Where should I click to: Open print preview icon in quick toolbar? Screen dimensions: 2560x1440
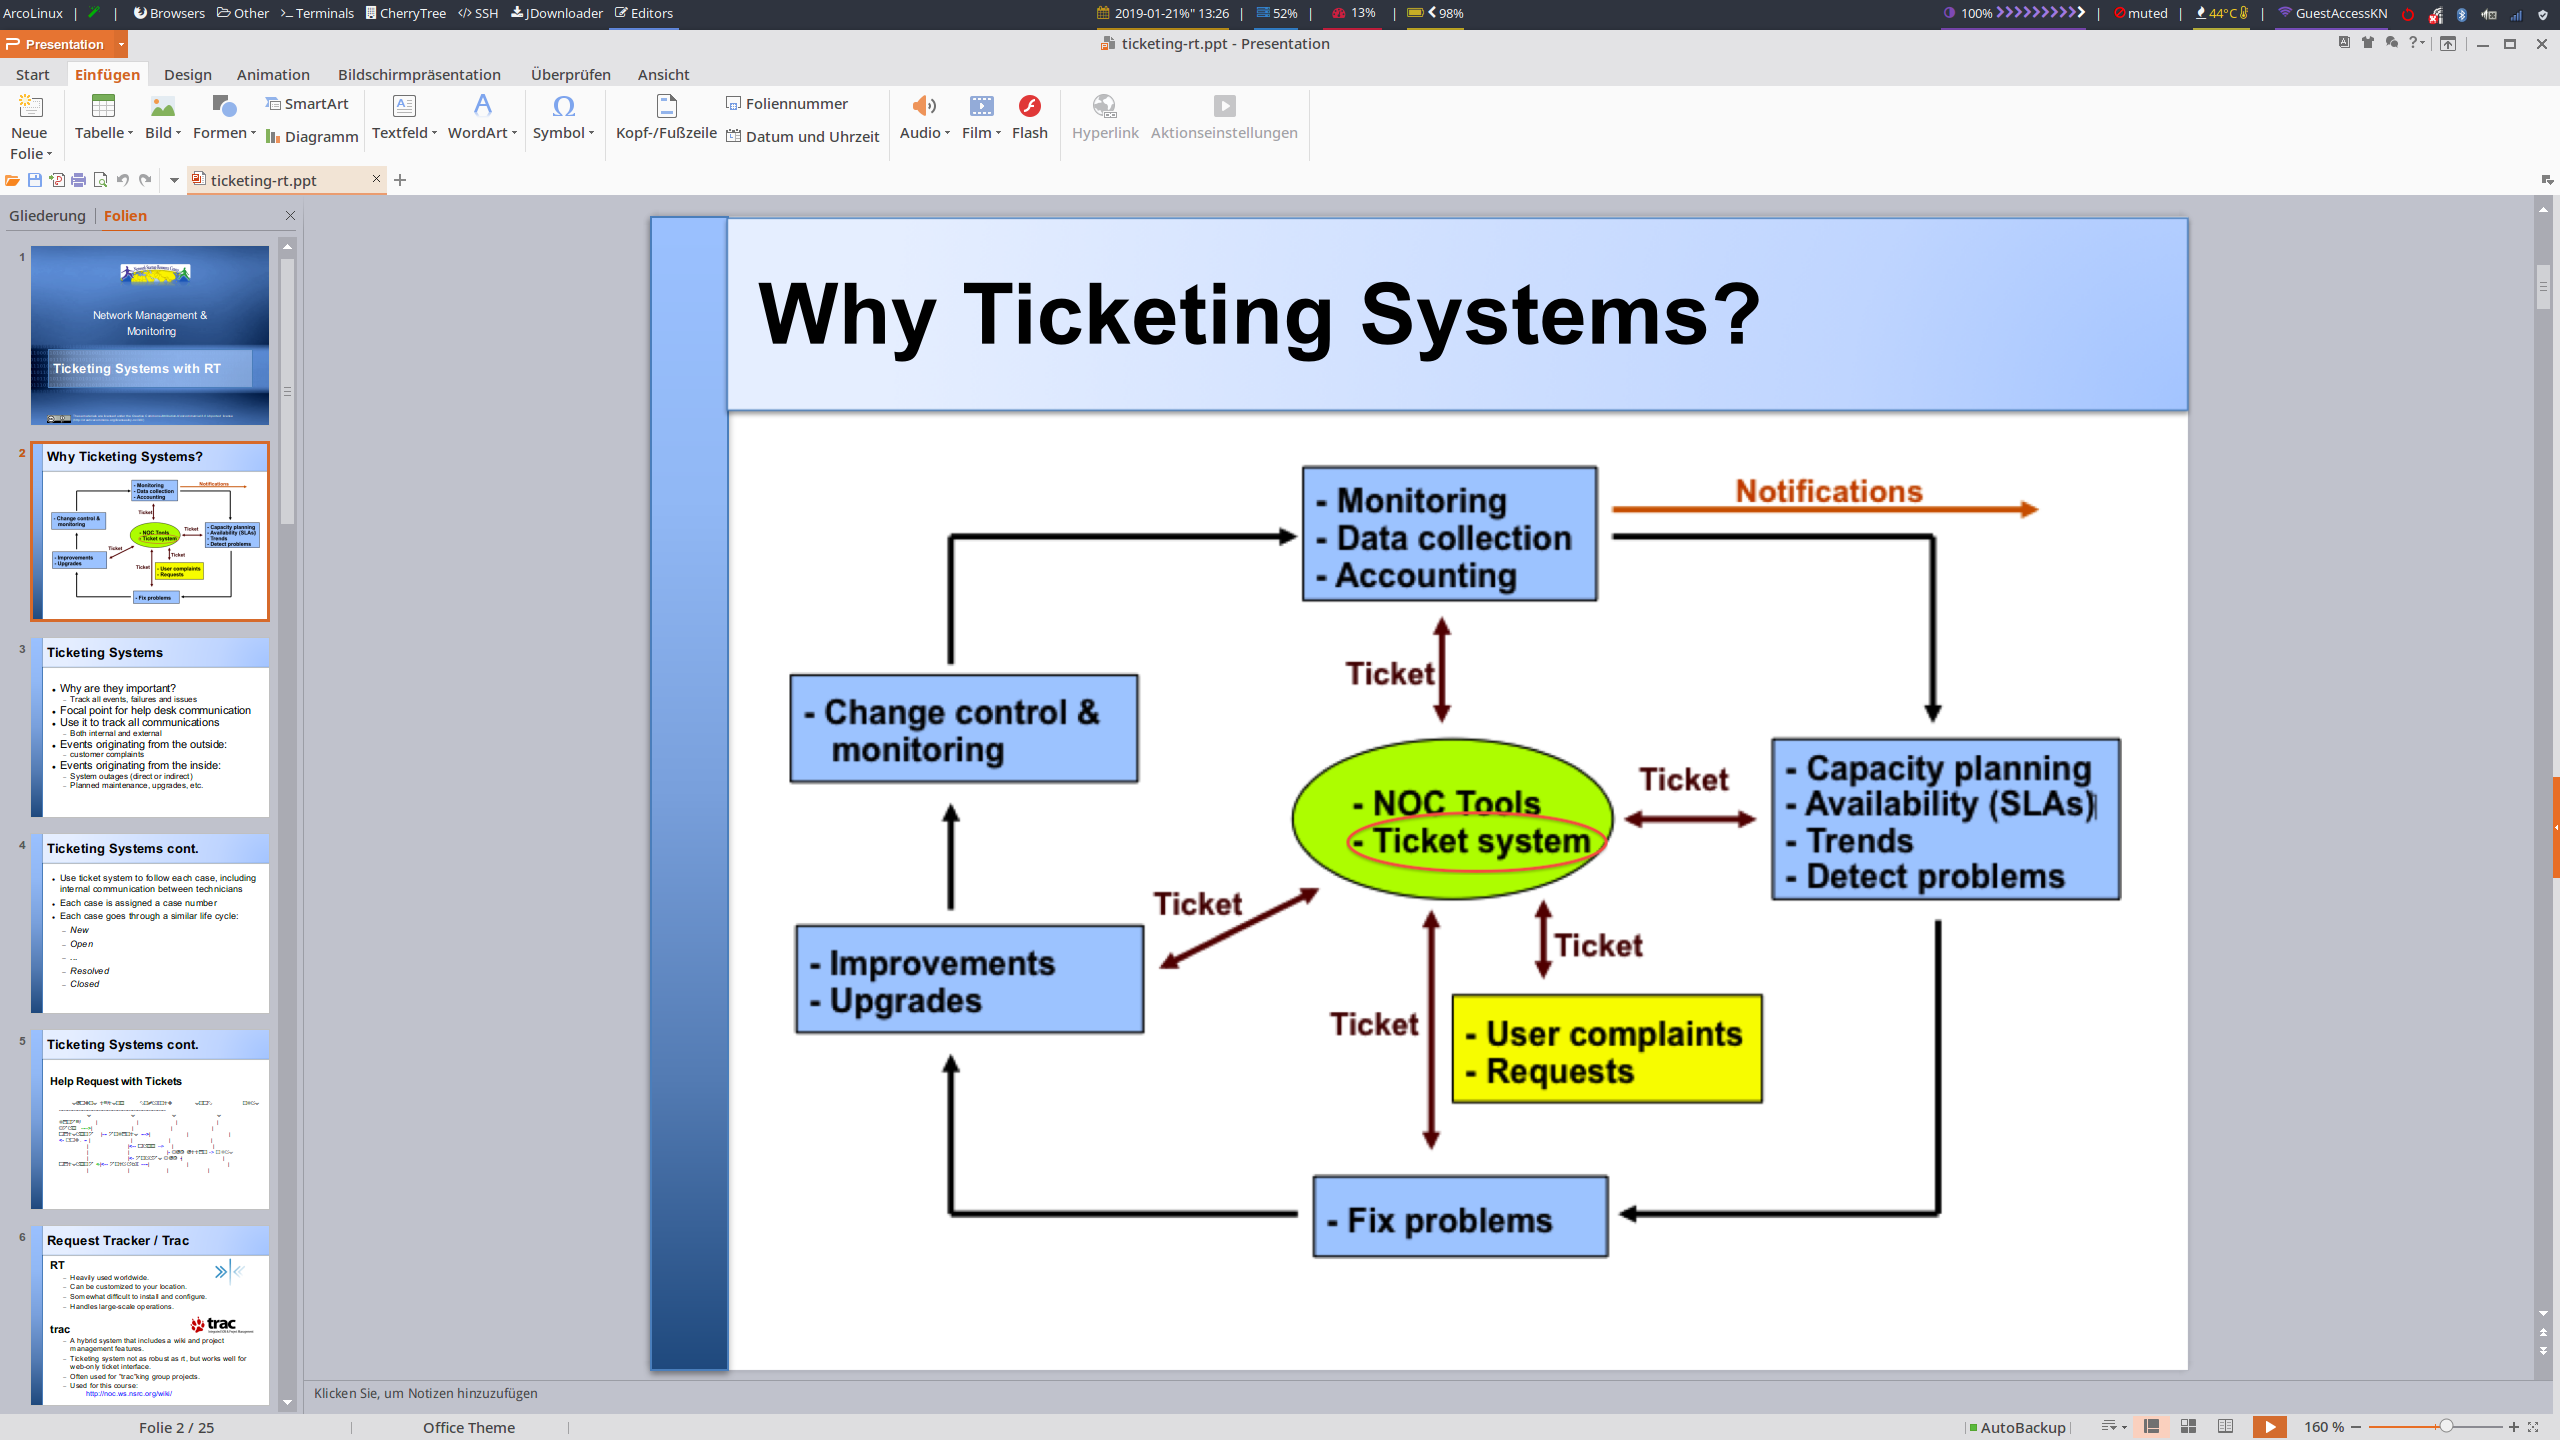(x=101, y=180)
